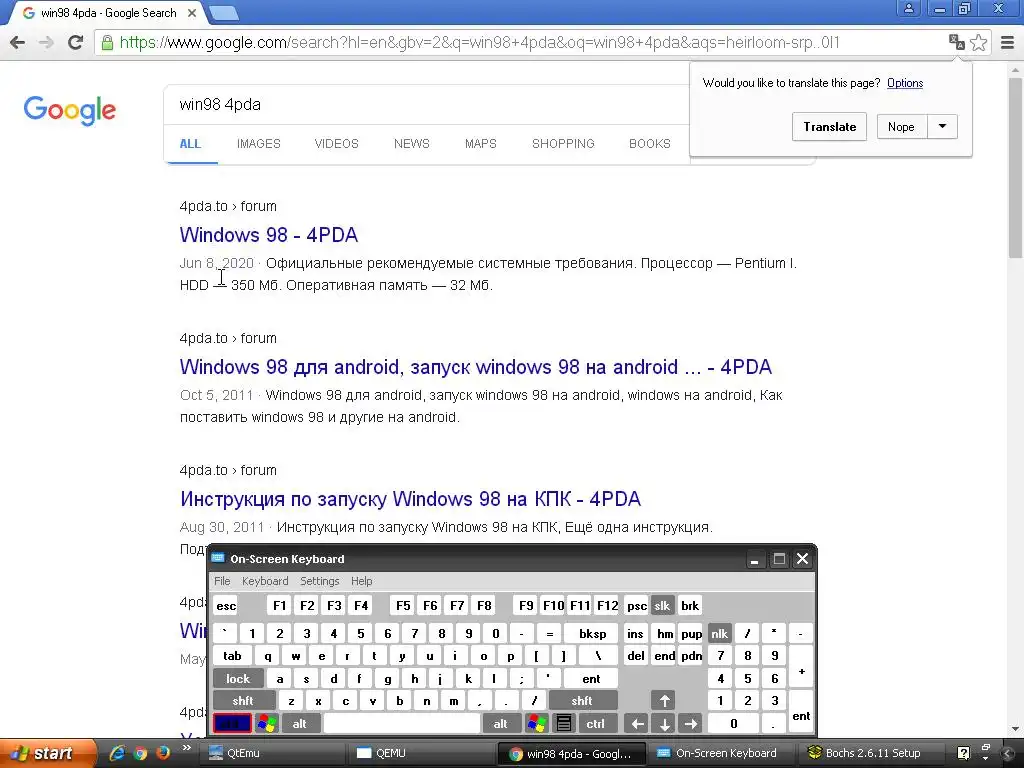Open Windows 98 для android result link
1024x768 pixels.
pyautogui.click(x=475, y=367)
